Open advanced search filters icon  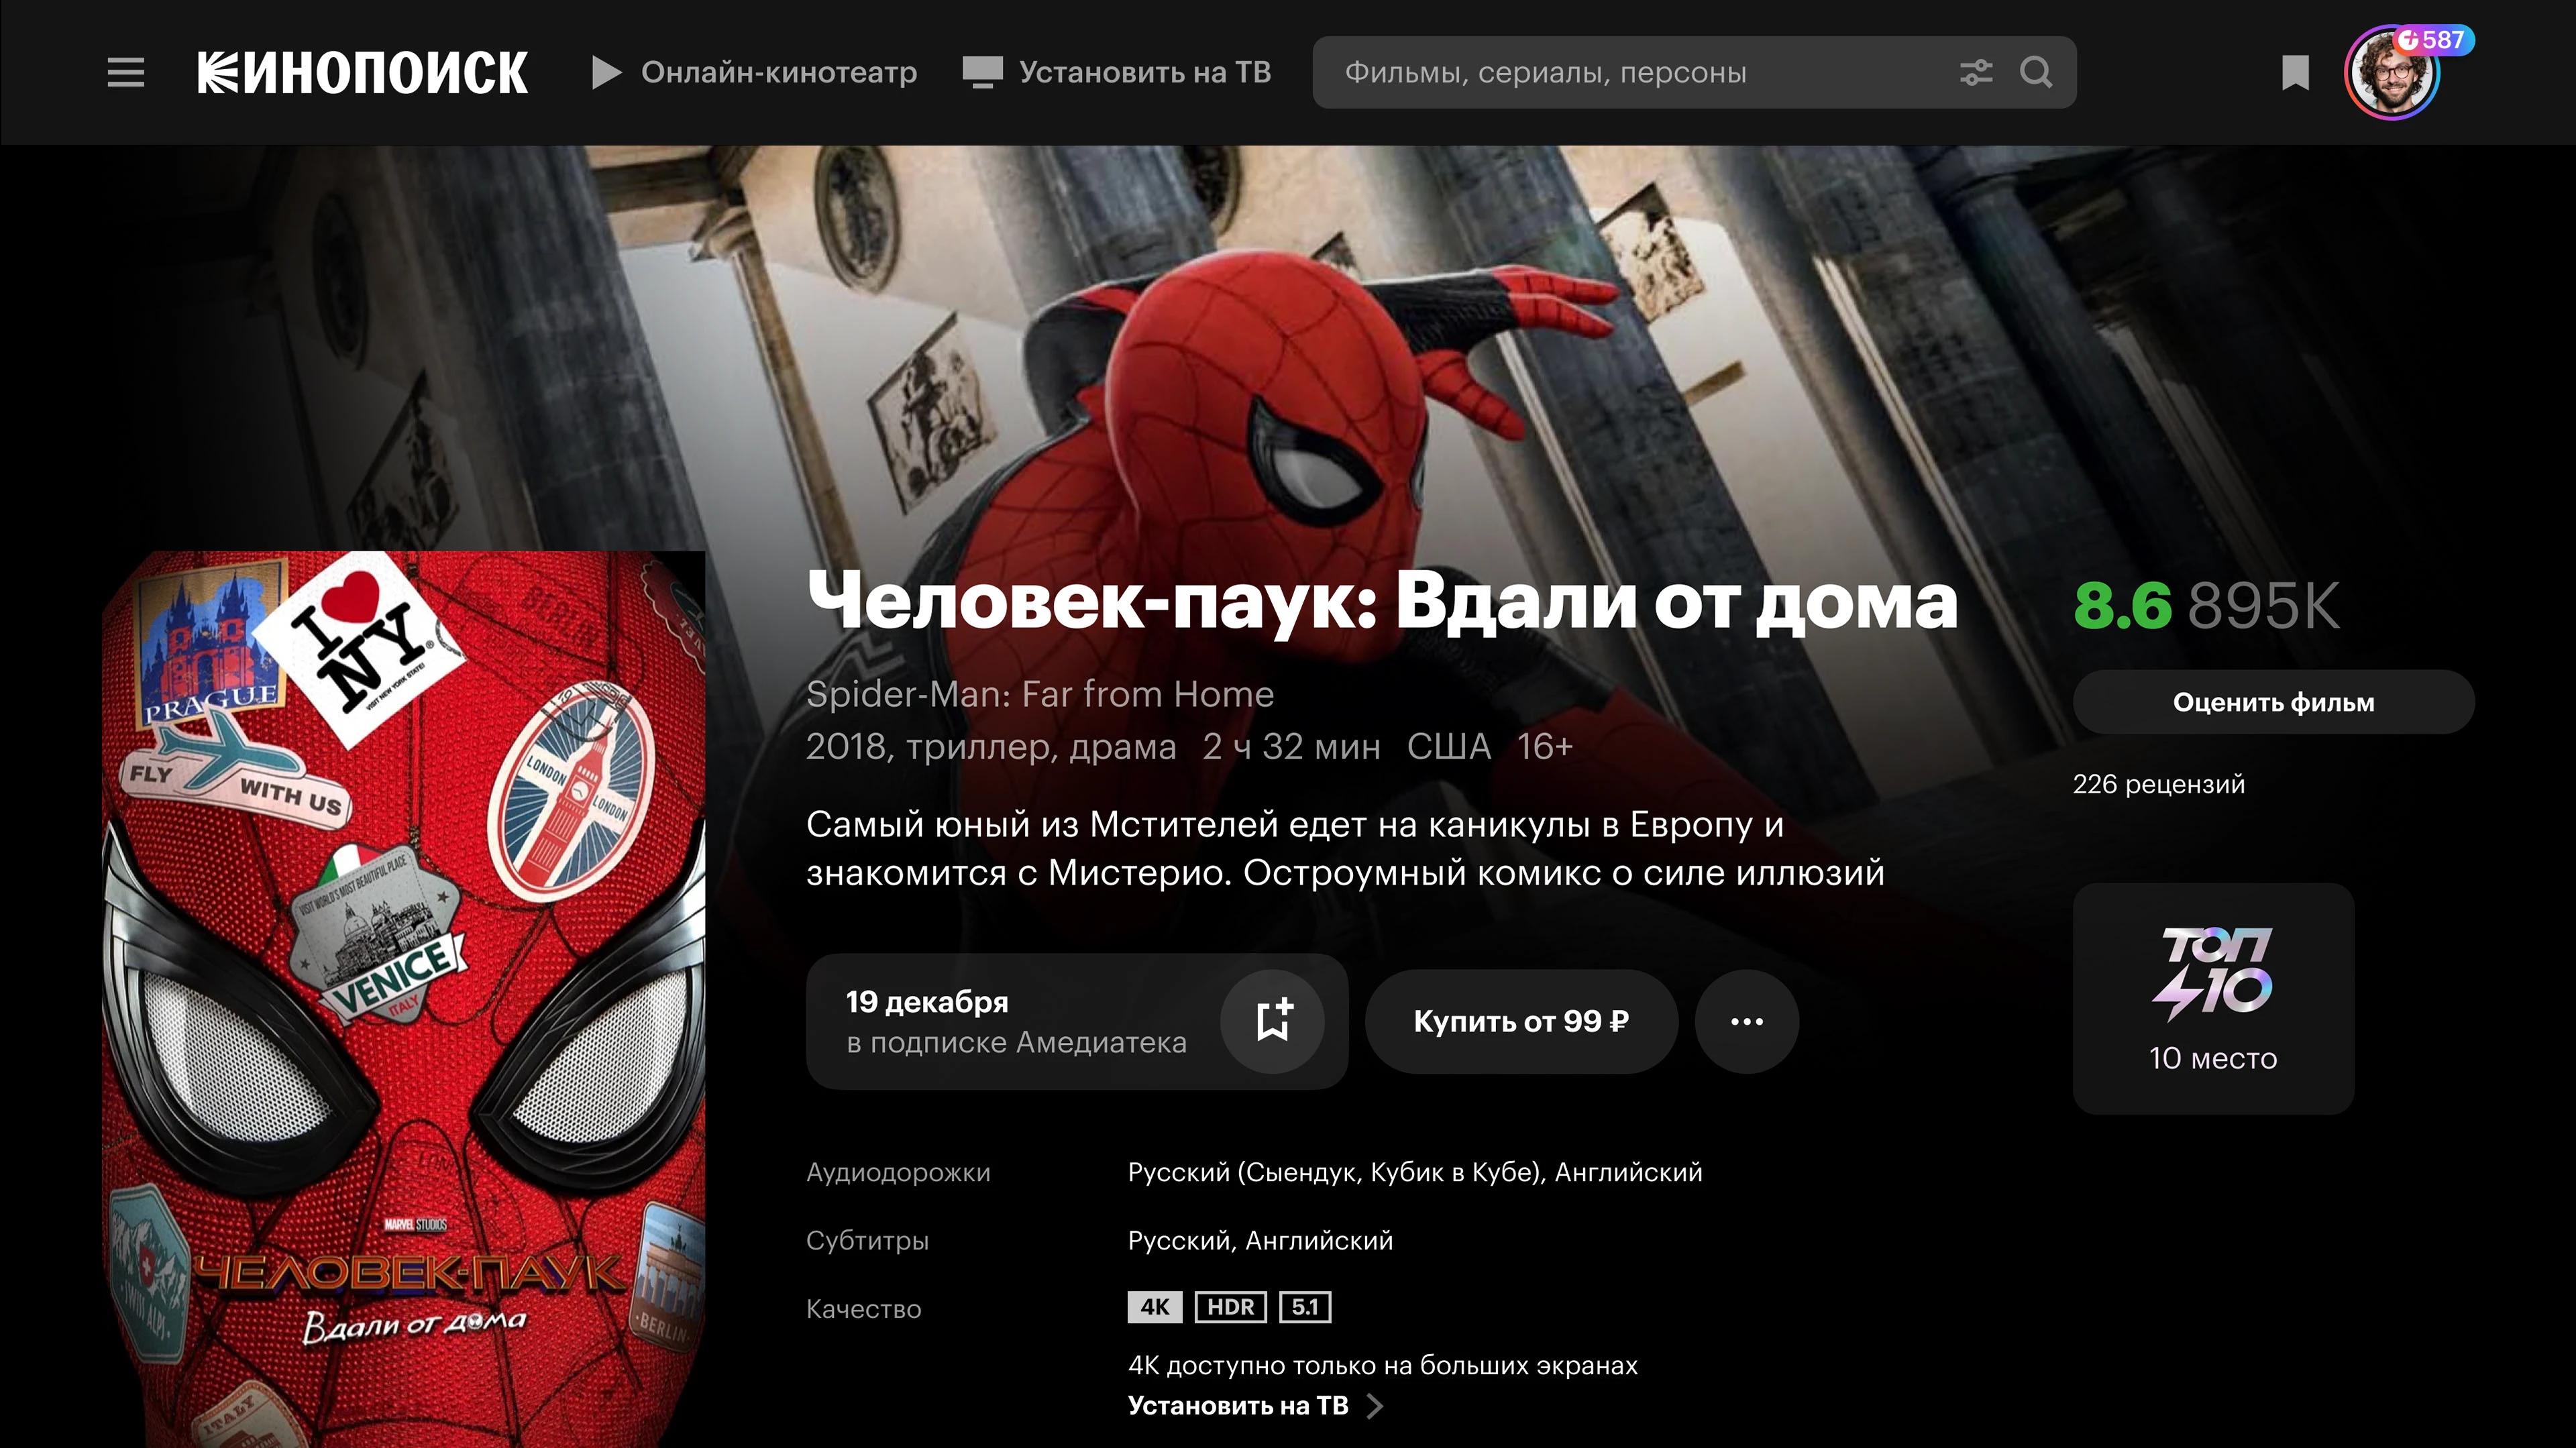1976,72
